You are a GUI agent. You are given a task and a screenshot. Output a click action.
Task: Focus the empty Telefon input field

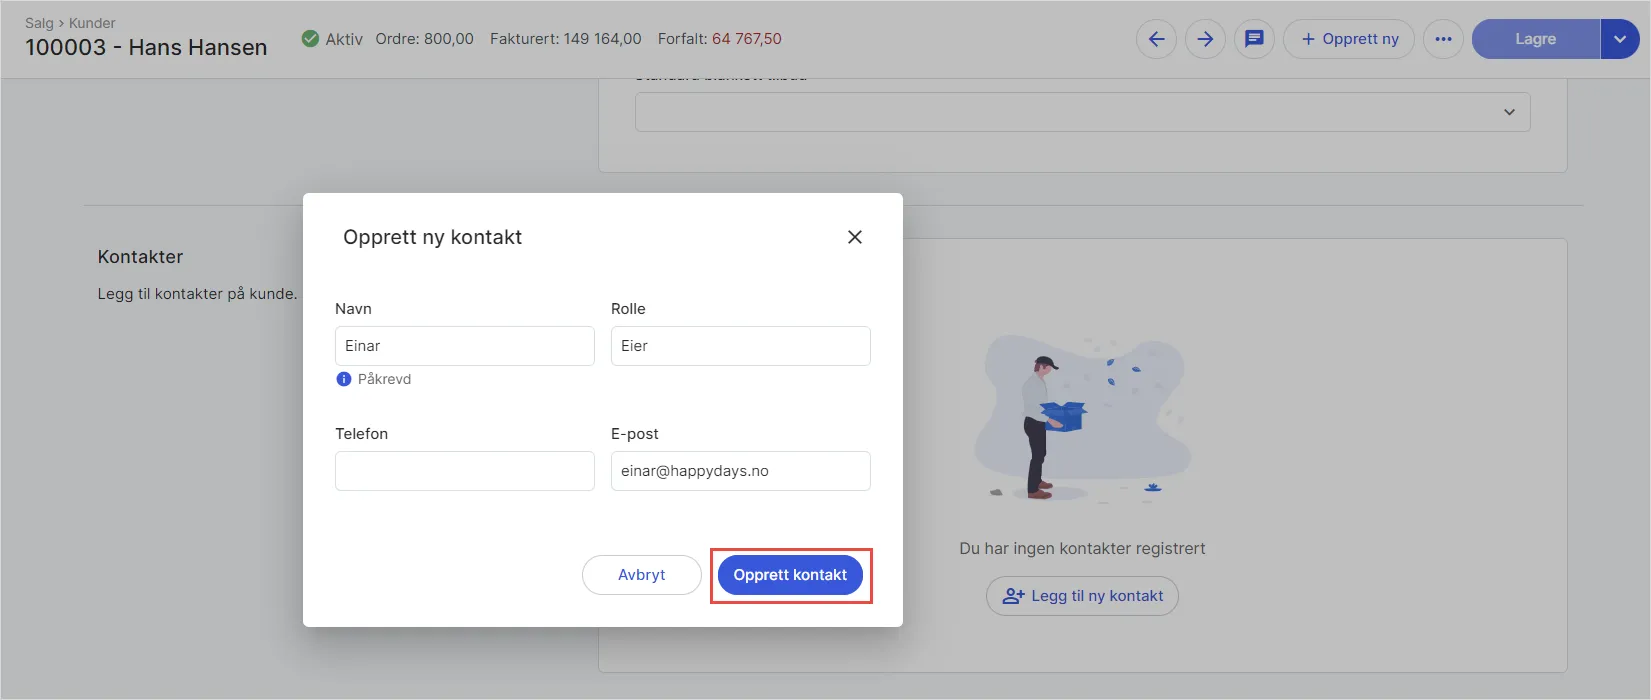click(x=464, y=471)
